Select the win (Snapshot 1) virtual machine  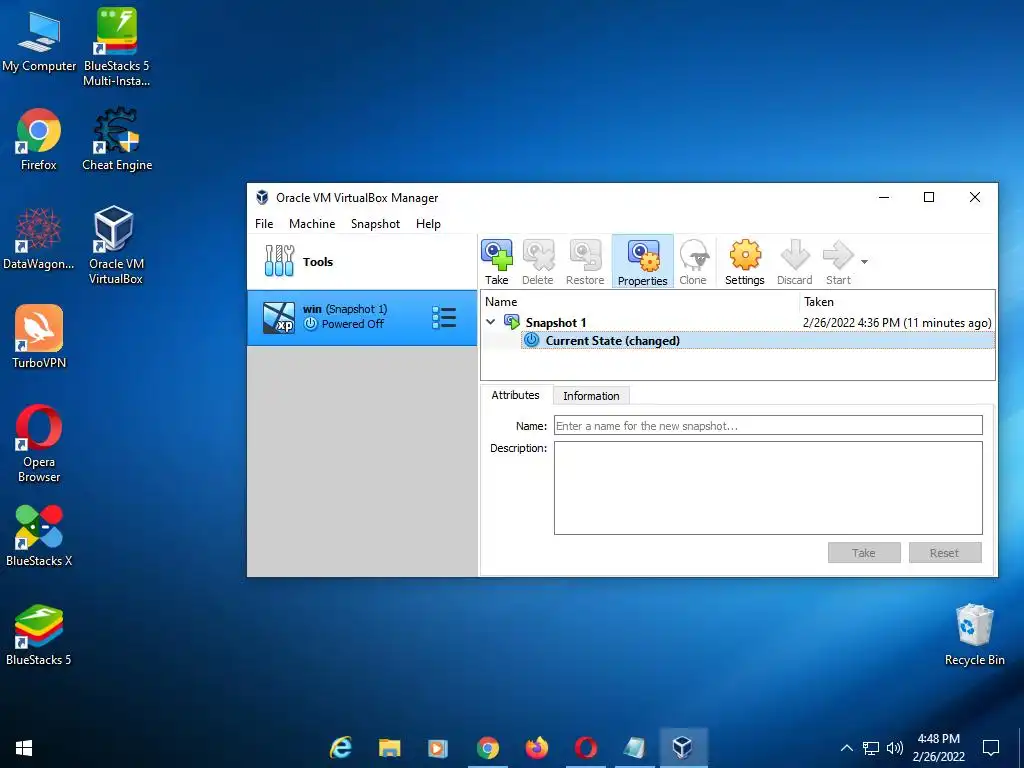[362, 317]
